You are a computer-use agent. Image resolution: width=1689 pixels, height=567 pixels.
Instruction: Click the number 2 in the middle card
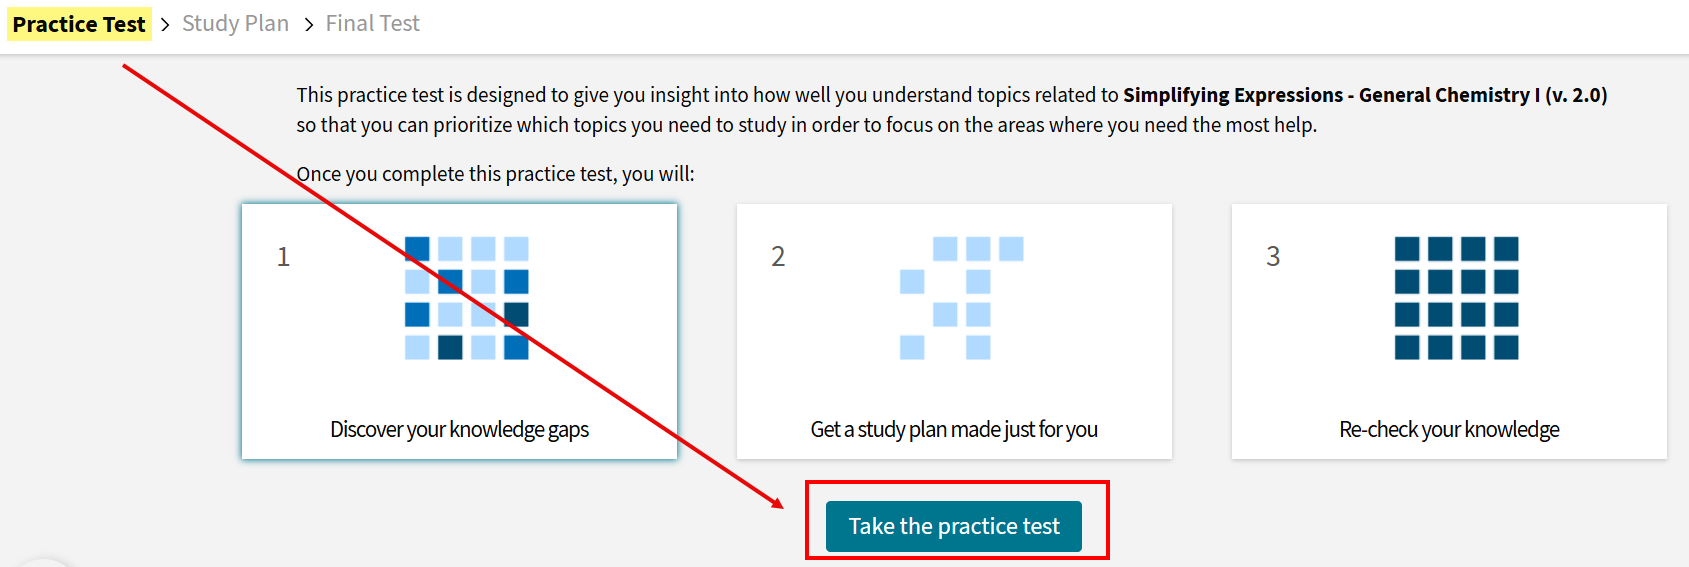tap(778, 257)
